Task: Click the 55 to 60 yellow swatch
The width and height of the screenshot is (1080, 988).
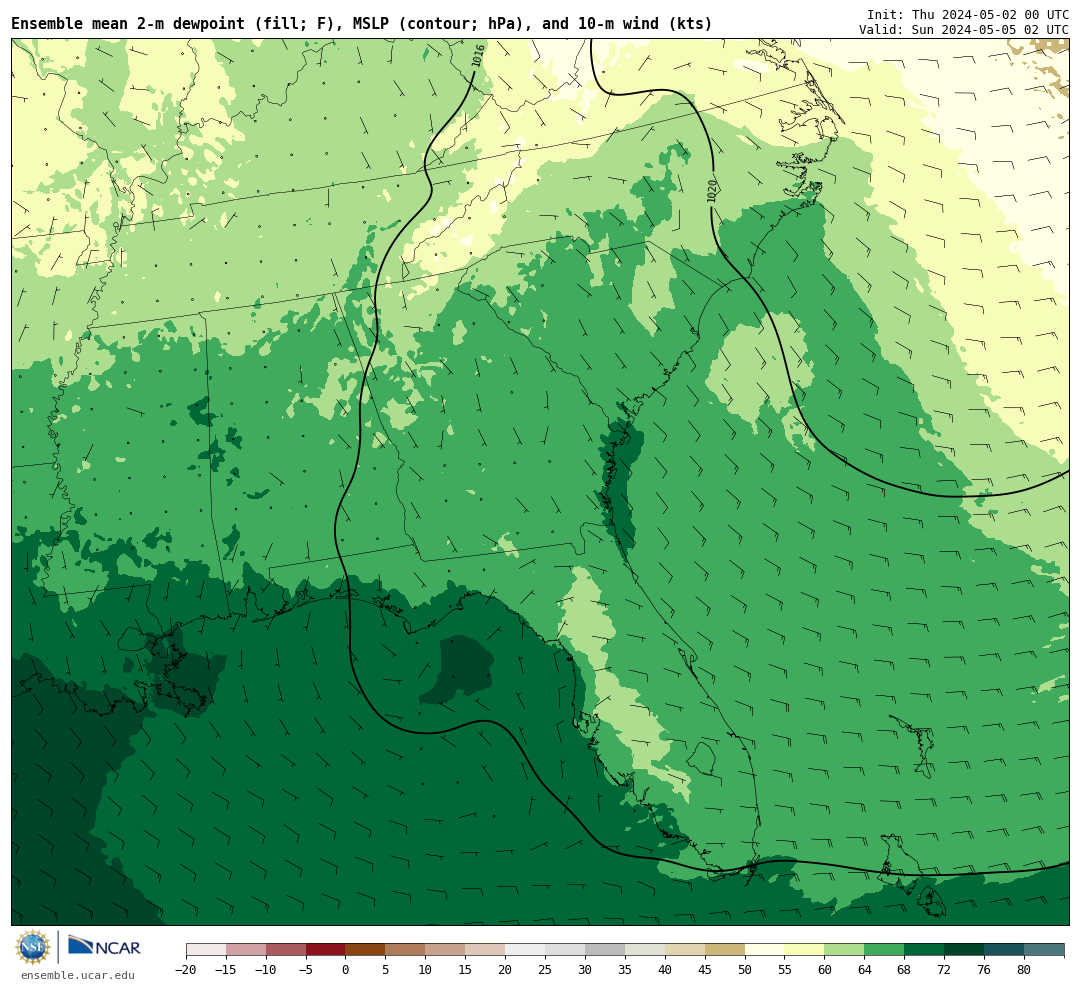Action: click(805, 950)
